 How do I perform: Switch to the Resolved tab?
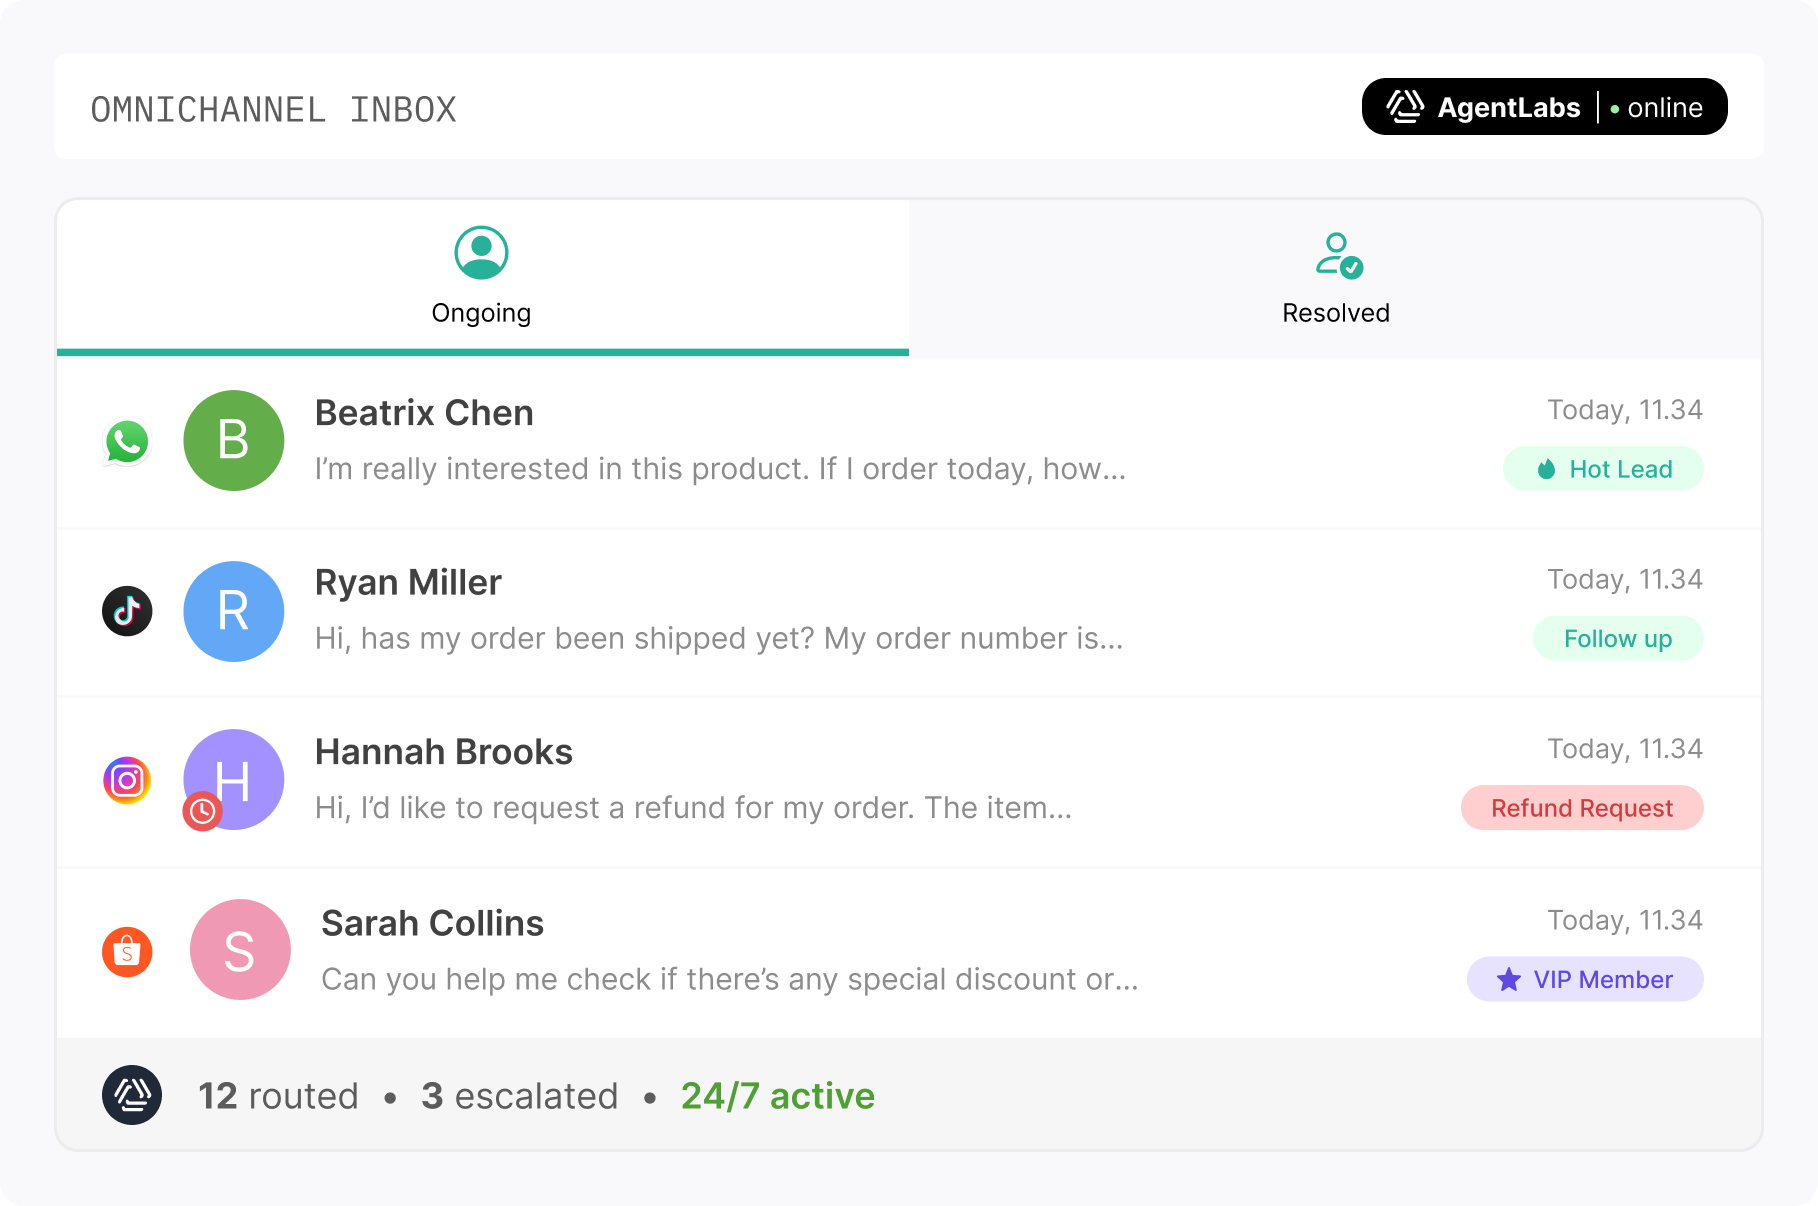click(1335, 277)
